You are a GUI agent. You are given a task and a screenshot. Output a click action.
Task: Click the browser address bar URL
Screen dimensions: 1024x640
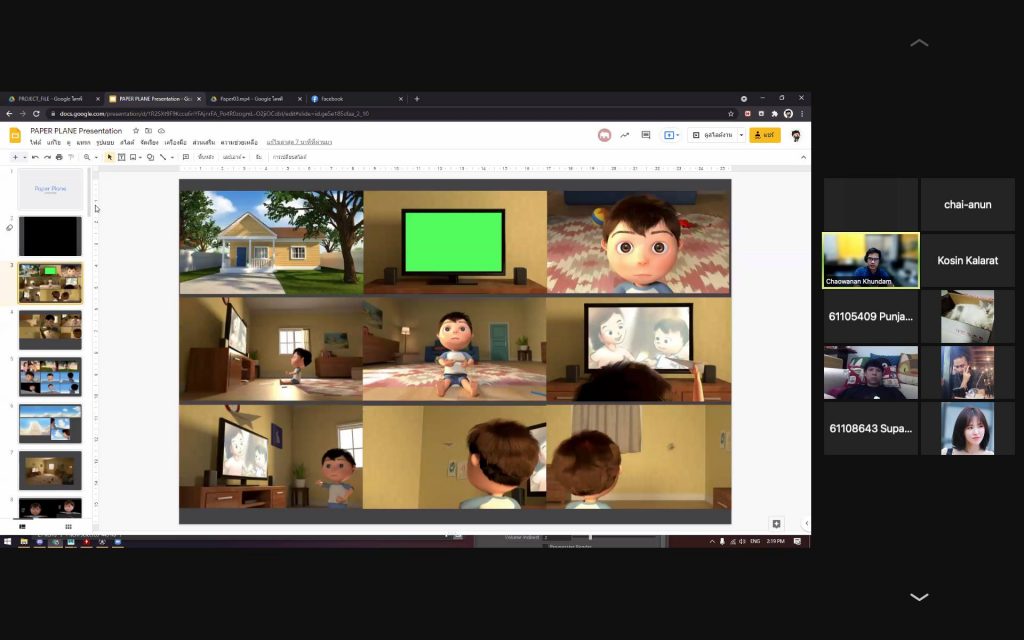coord(214,114)
